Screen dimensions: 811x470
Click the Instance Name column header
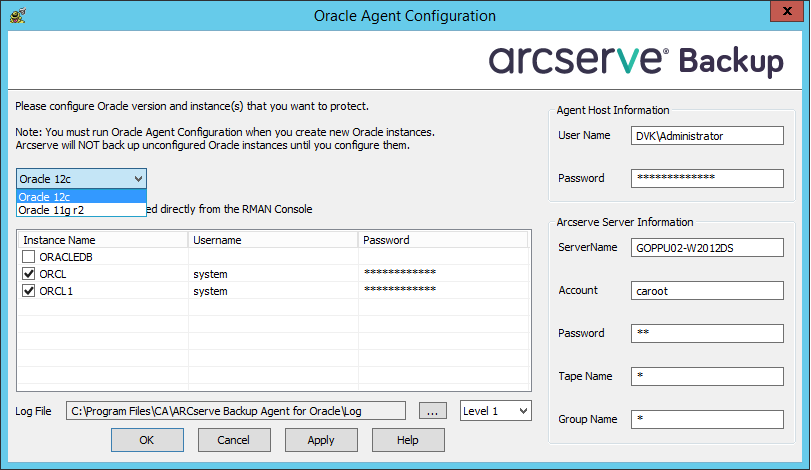[x=103, y=240]
